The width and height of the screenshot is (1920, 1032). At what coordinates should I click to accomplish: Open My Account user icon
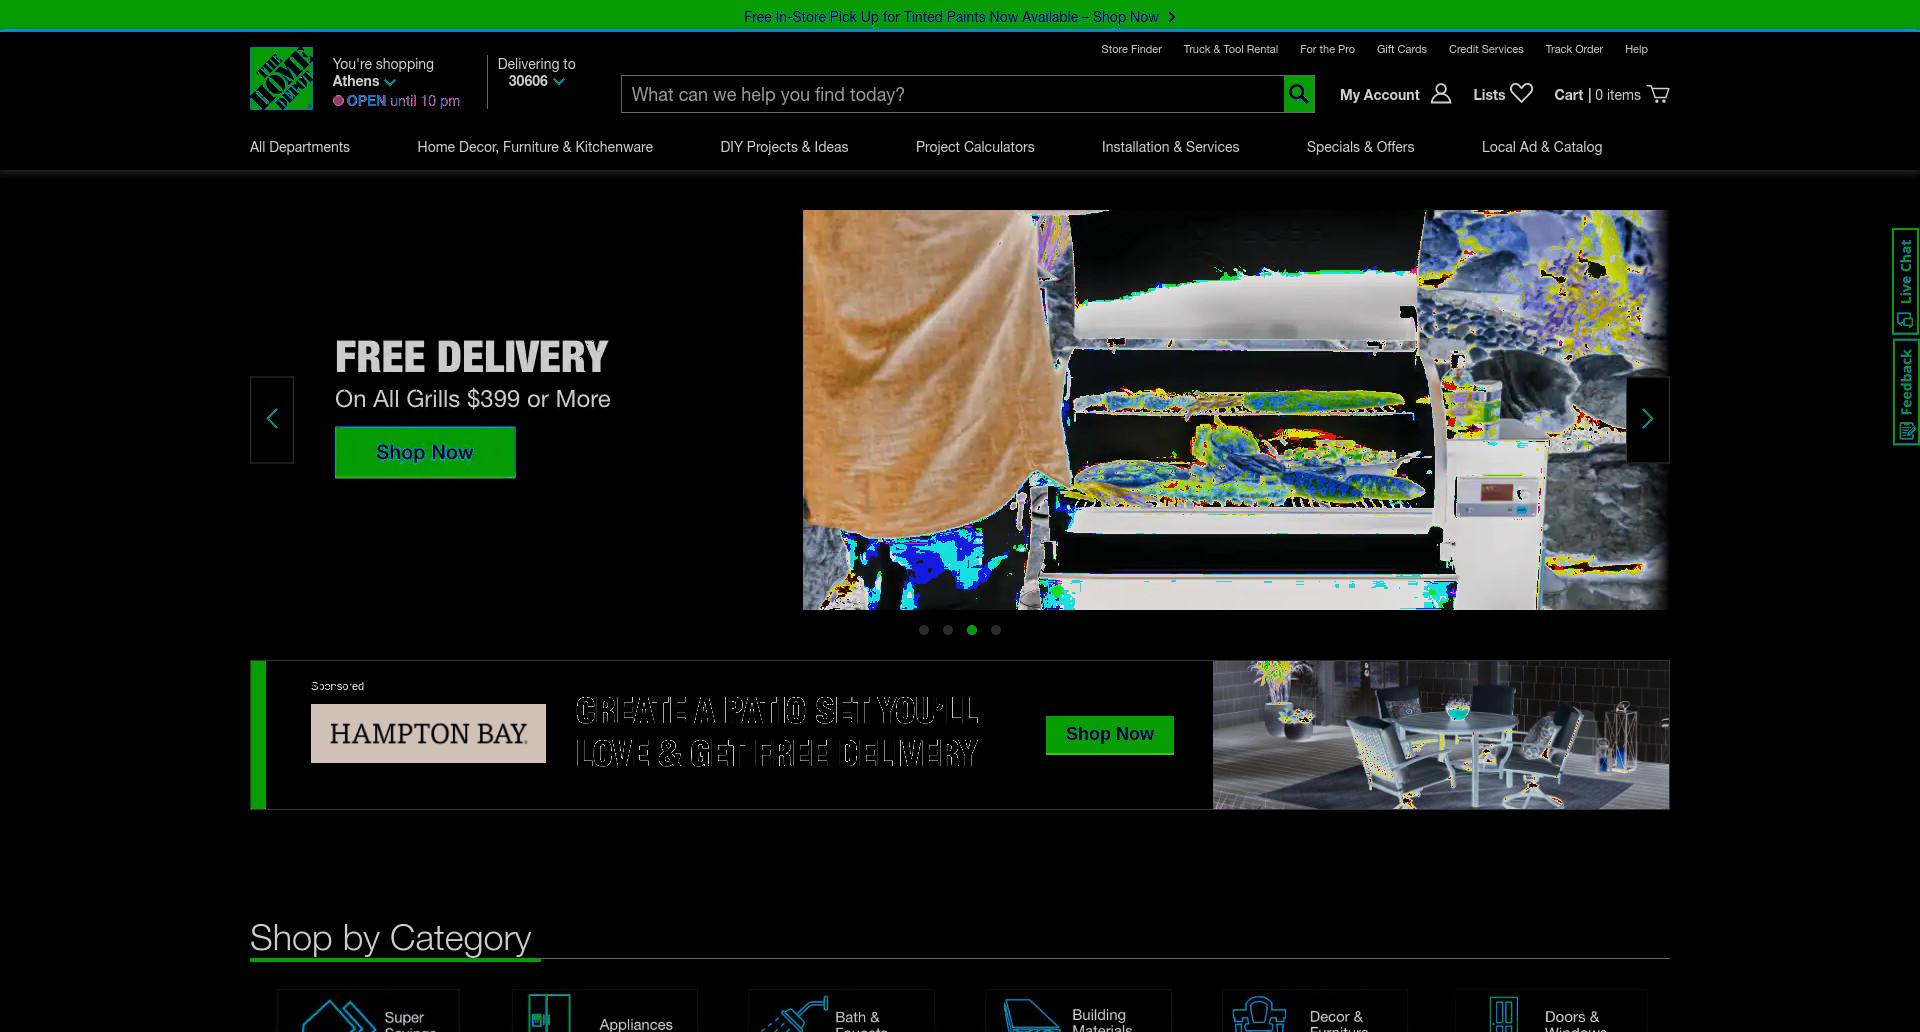1441,94
